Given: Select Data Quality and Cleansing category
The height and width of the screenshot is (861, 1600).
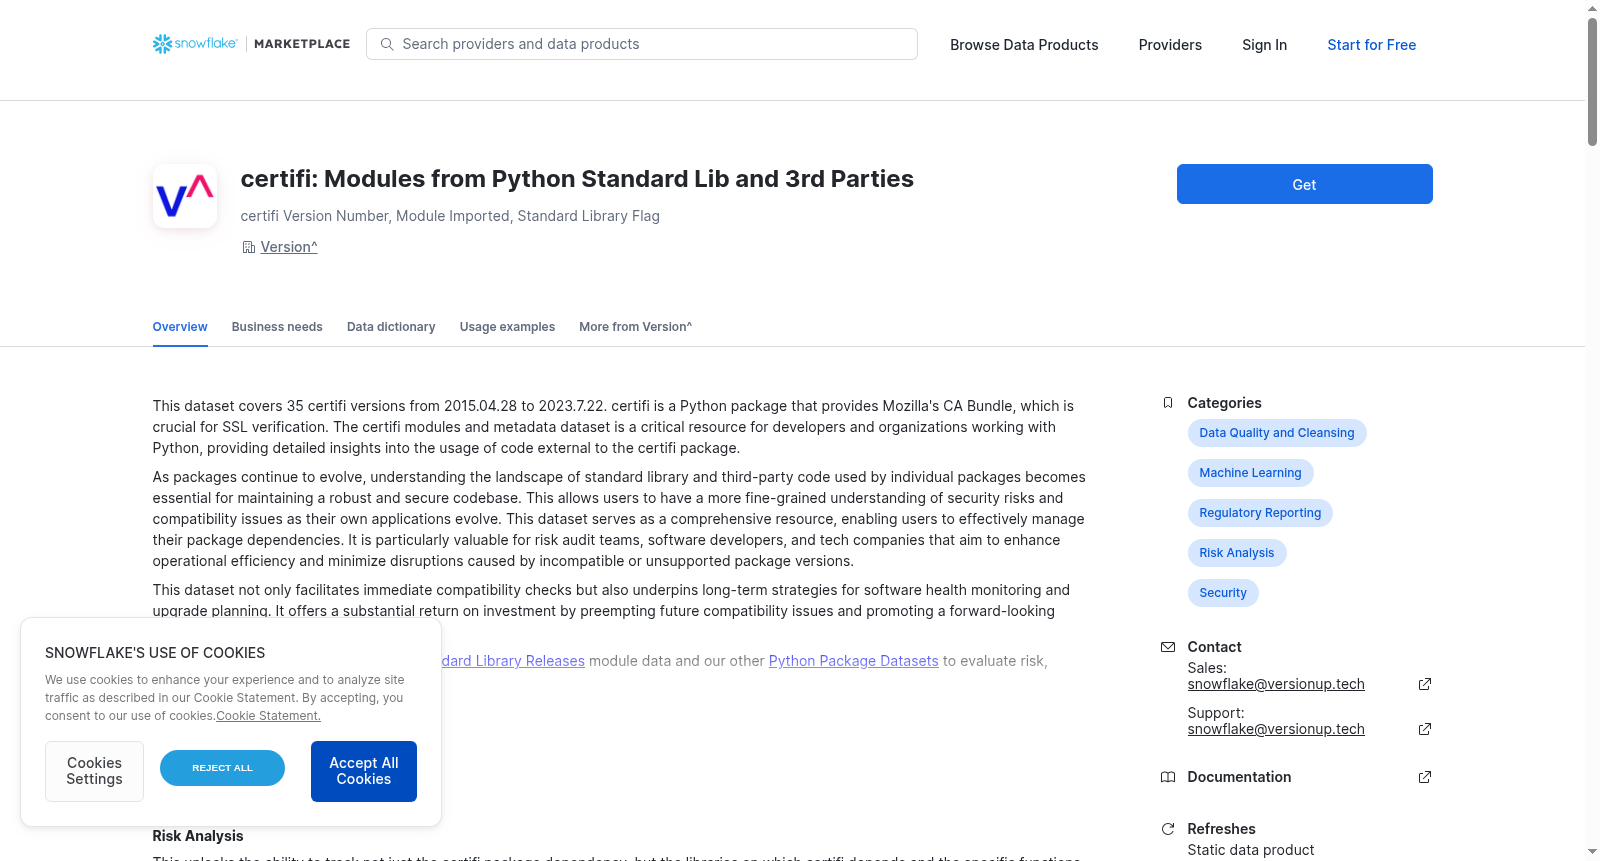Looking at the screenshot, I should (x=1277, y=433).
